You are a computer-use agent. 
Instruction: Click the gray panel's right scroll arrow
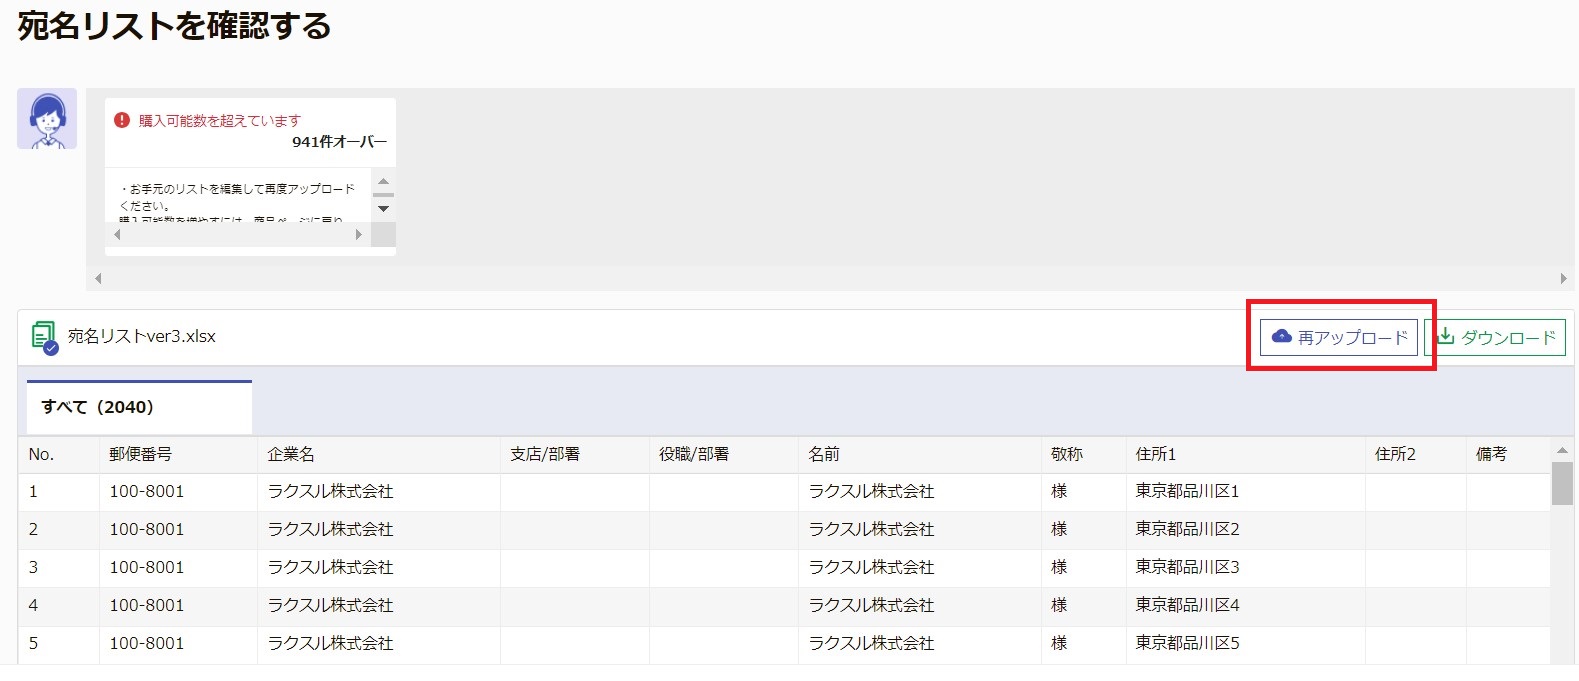tap(1563, 279)
